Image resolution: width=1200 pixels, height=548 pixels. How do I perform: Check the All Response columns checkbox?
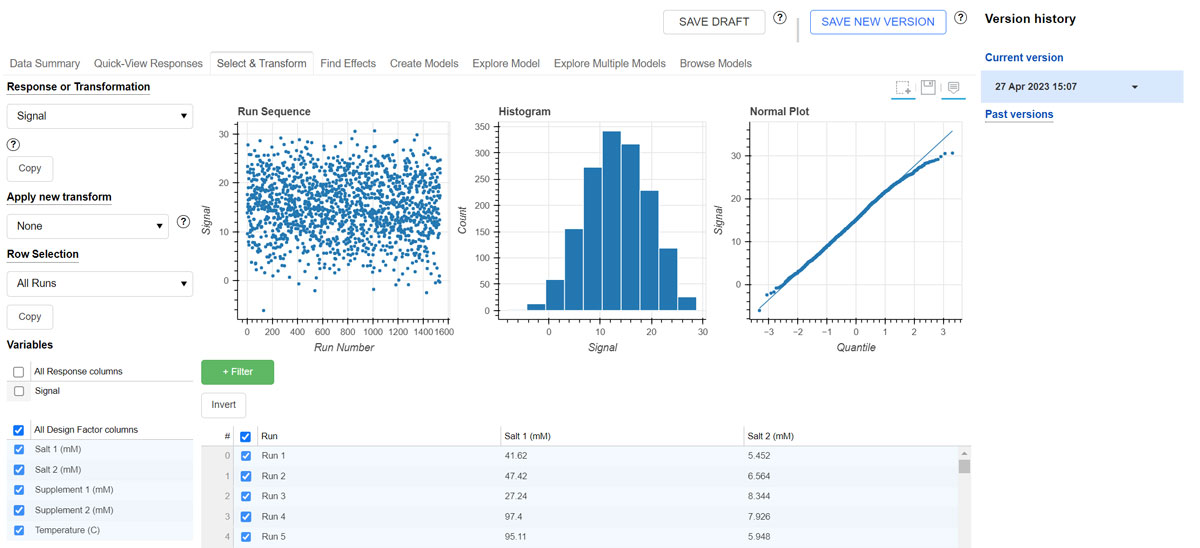pyautogui.click(x=19, y=372)
